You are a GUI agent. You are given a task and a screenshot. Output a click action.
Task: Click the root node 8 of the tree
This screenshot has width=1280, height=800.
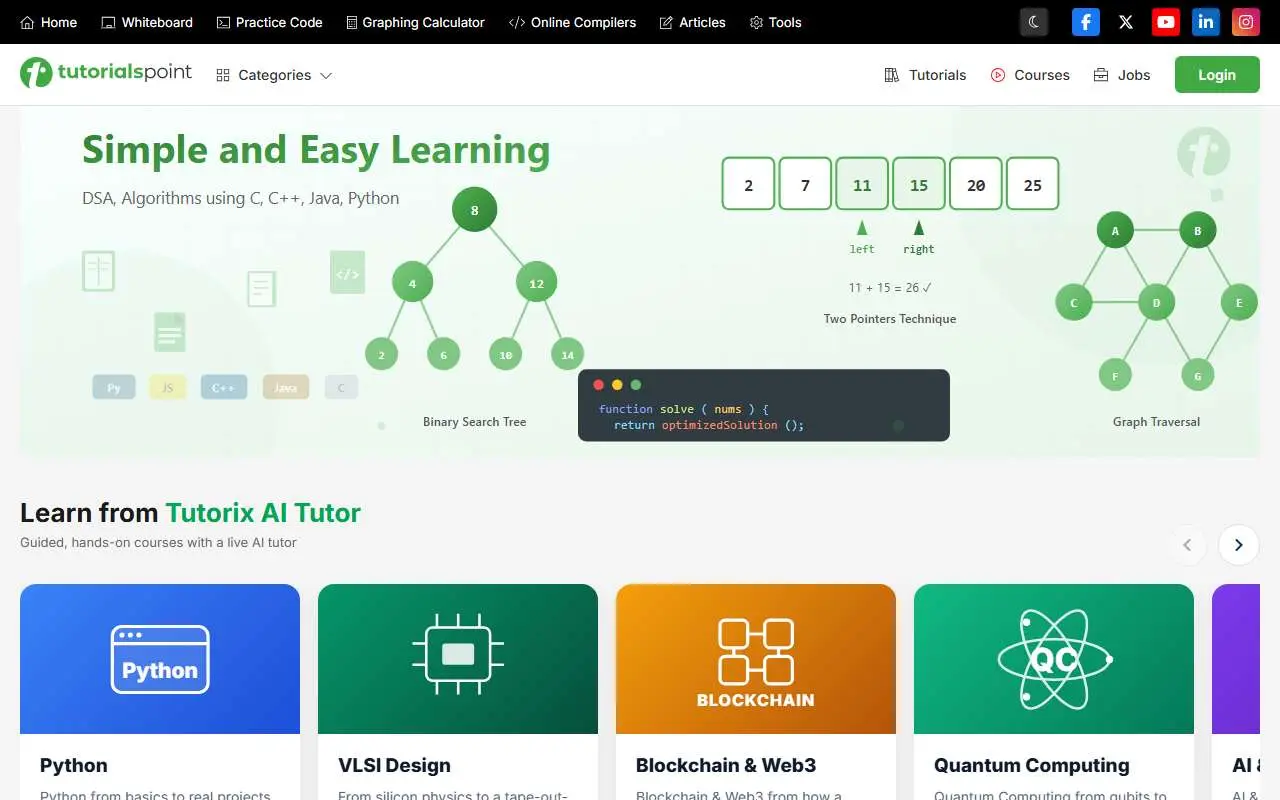[475, 210]
